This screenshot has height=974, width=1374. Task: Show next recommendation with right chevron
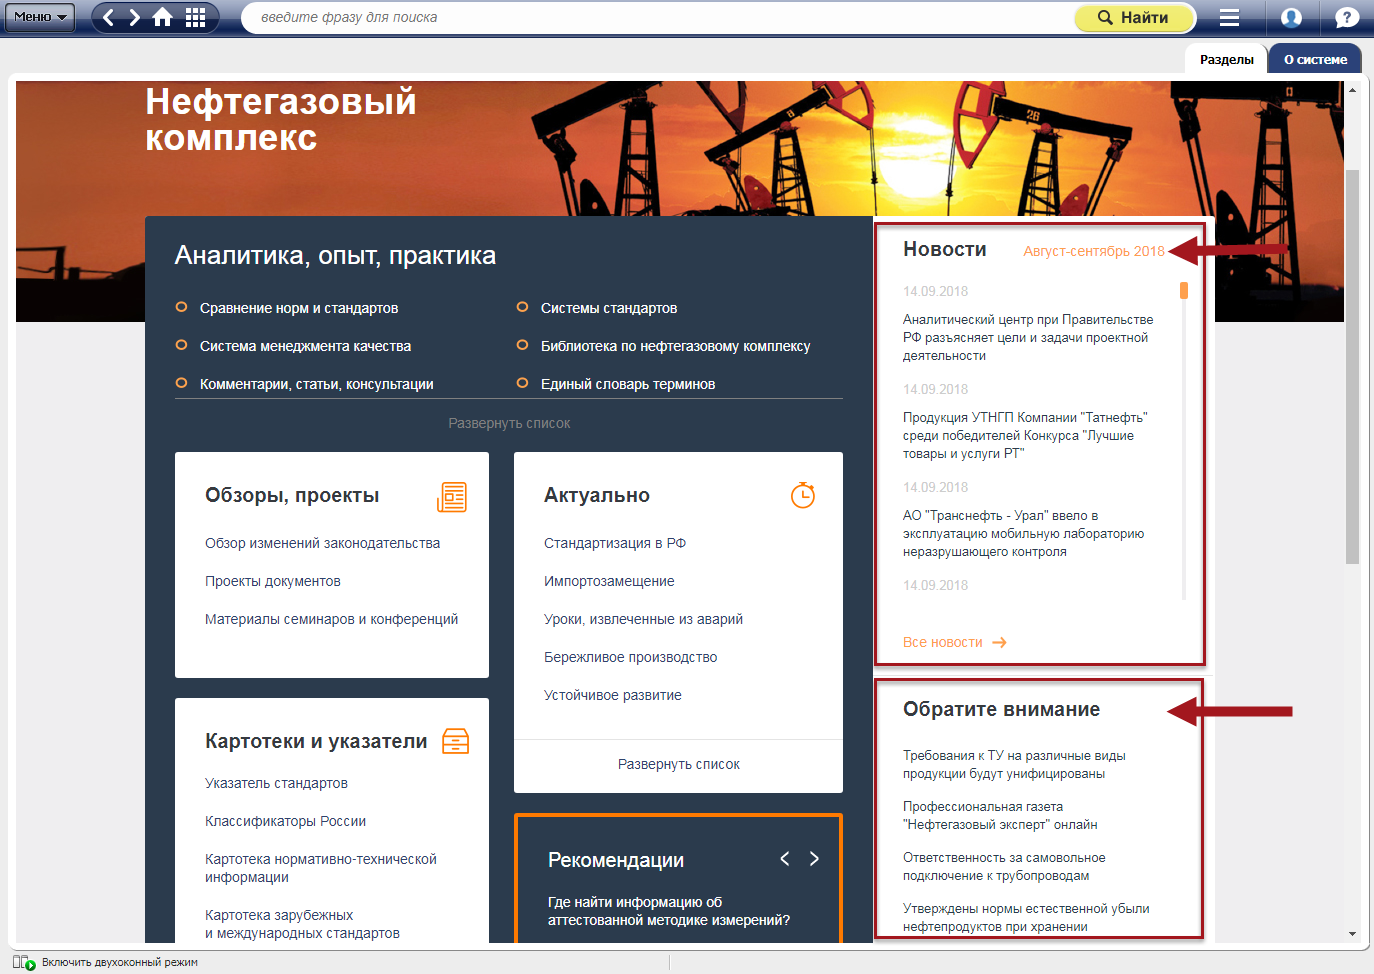click(x=814, y=859)
